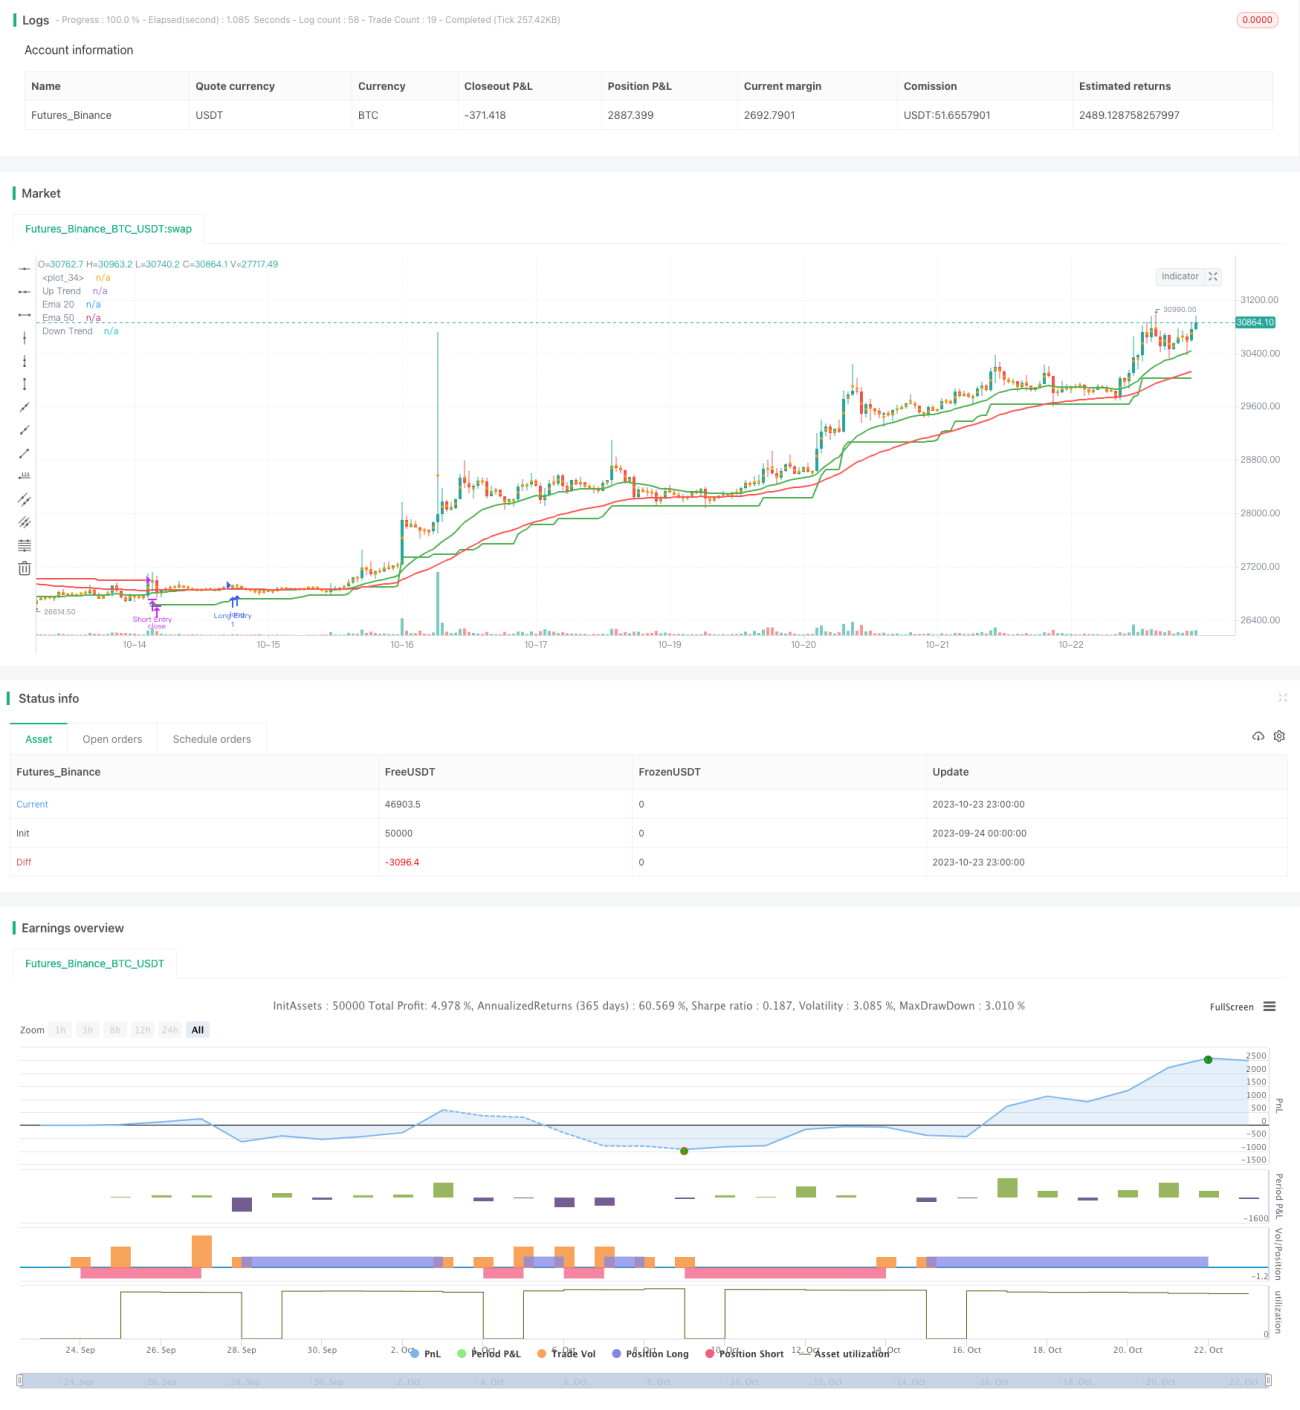Click the Diff row label
Image resolution: width=1300 pixels, height=1410 pixels.
24,862
